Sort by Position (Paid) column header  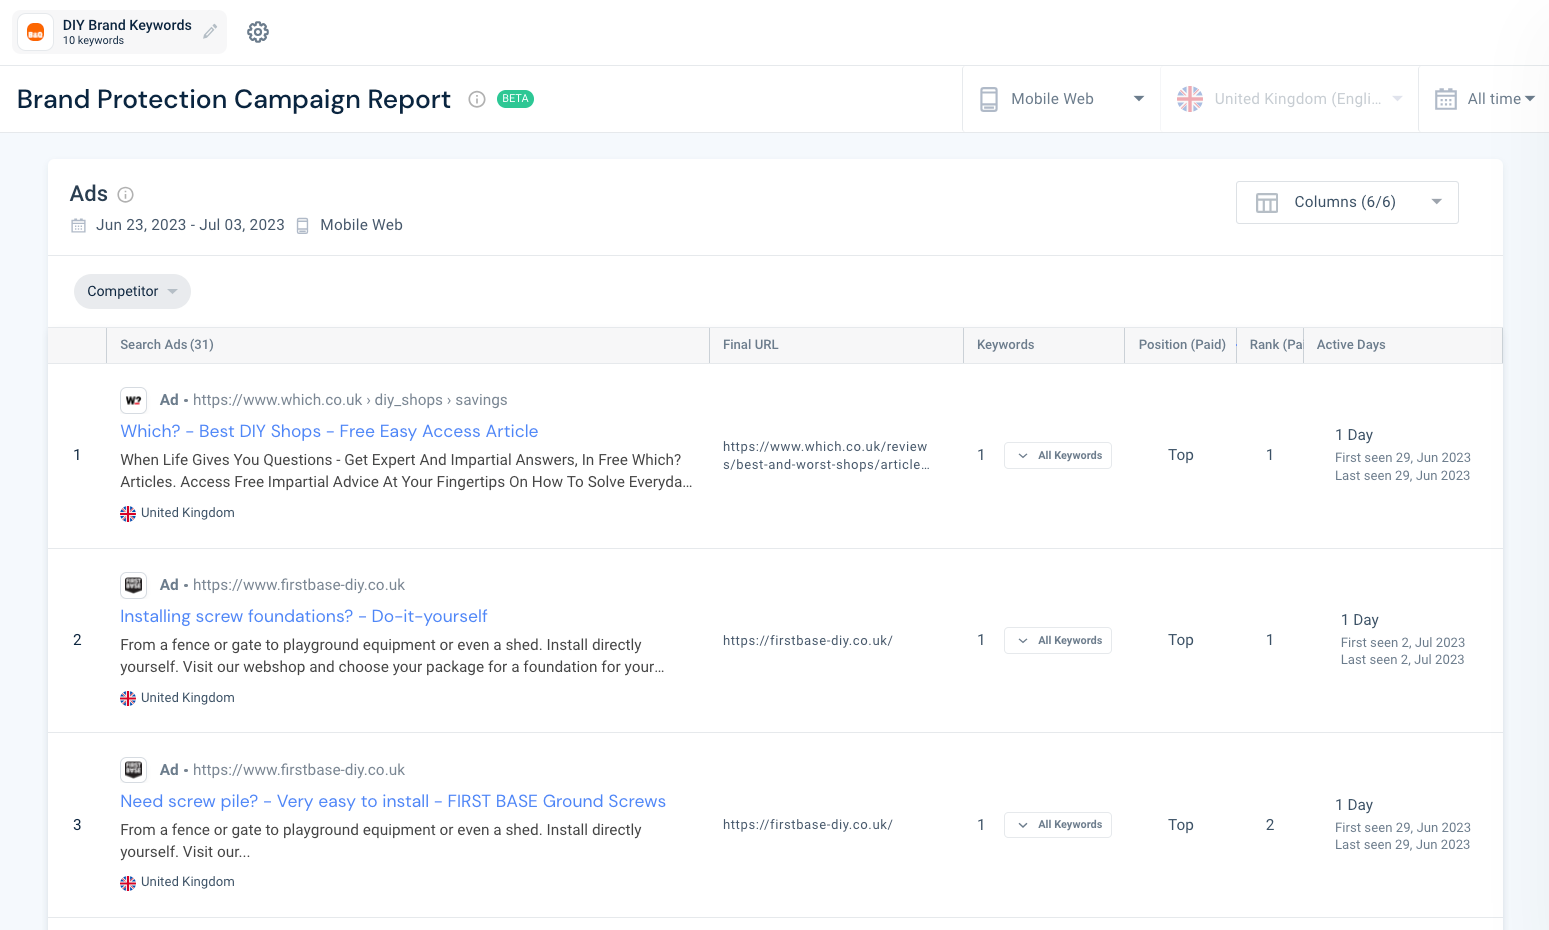pyautogui.click(x=1181, y=345)
